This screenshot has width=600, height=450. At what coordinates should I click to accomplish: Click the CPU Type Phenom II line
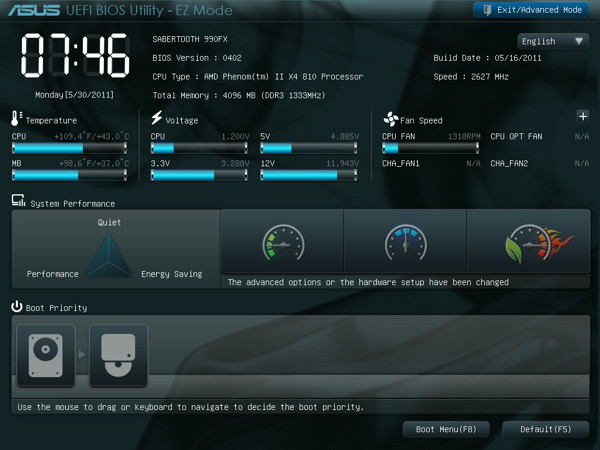pyautogui.click(x=258, y=77)
